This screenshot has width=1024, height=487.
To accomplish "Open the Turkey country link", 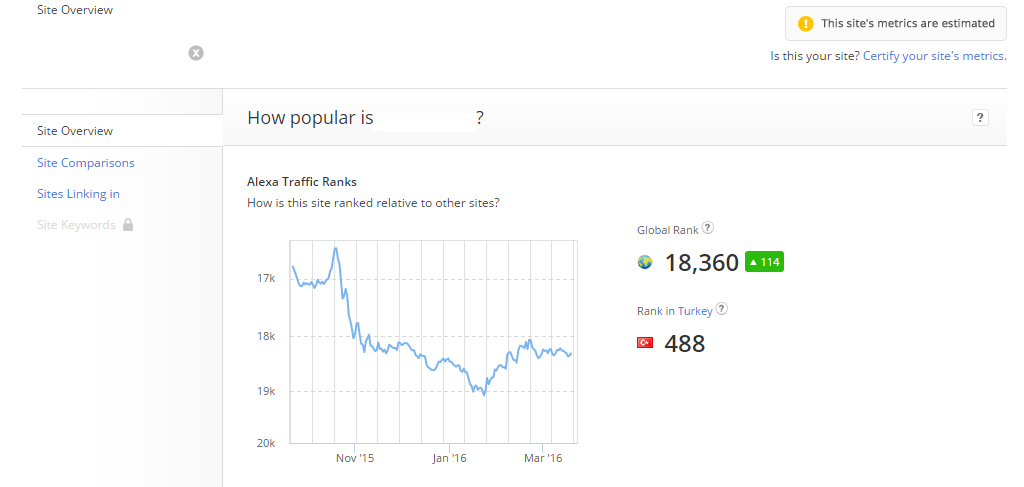I will 695,311.
